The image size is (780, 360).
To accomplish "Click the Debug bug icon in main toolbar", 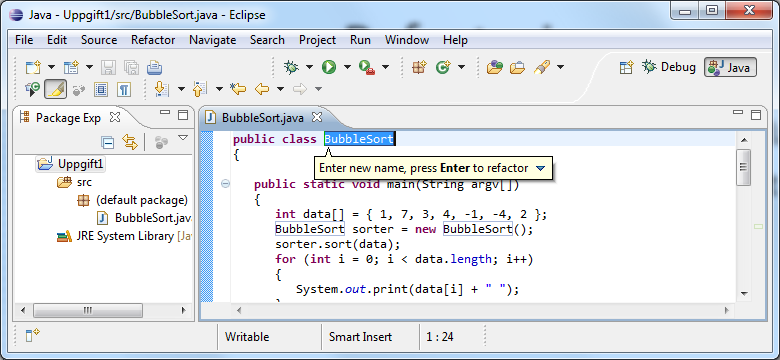I will [x=291, y=67].
